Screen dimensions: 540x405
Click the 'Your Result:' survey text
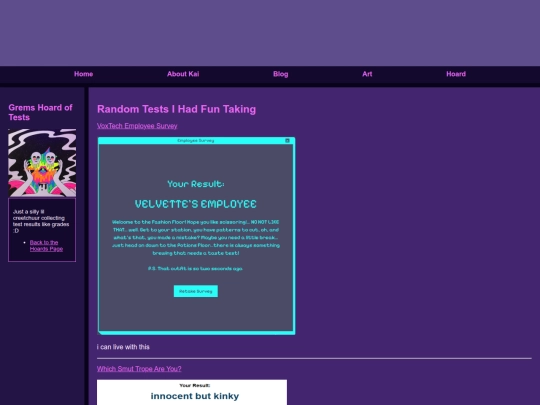click(196, 184)
